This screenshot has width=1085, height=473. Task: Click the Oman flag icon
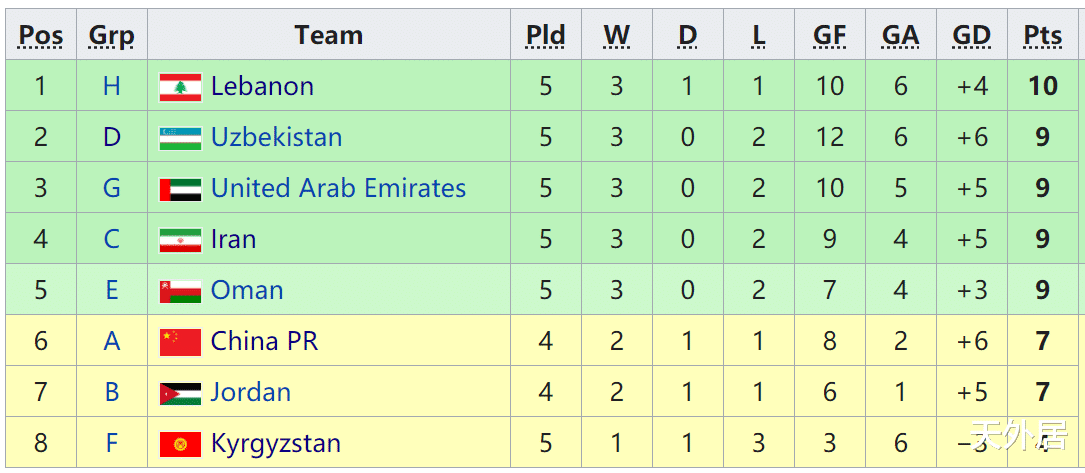[x=180, y=291]
